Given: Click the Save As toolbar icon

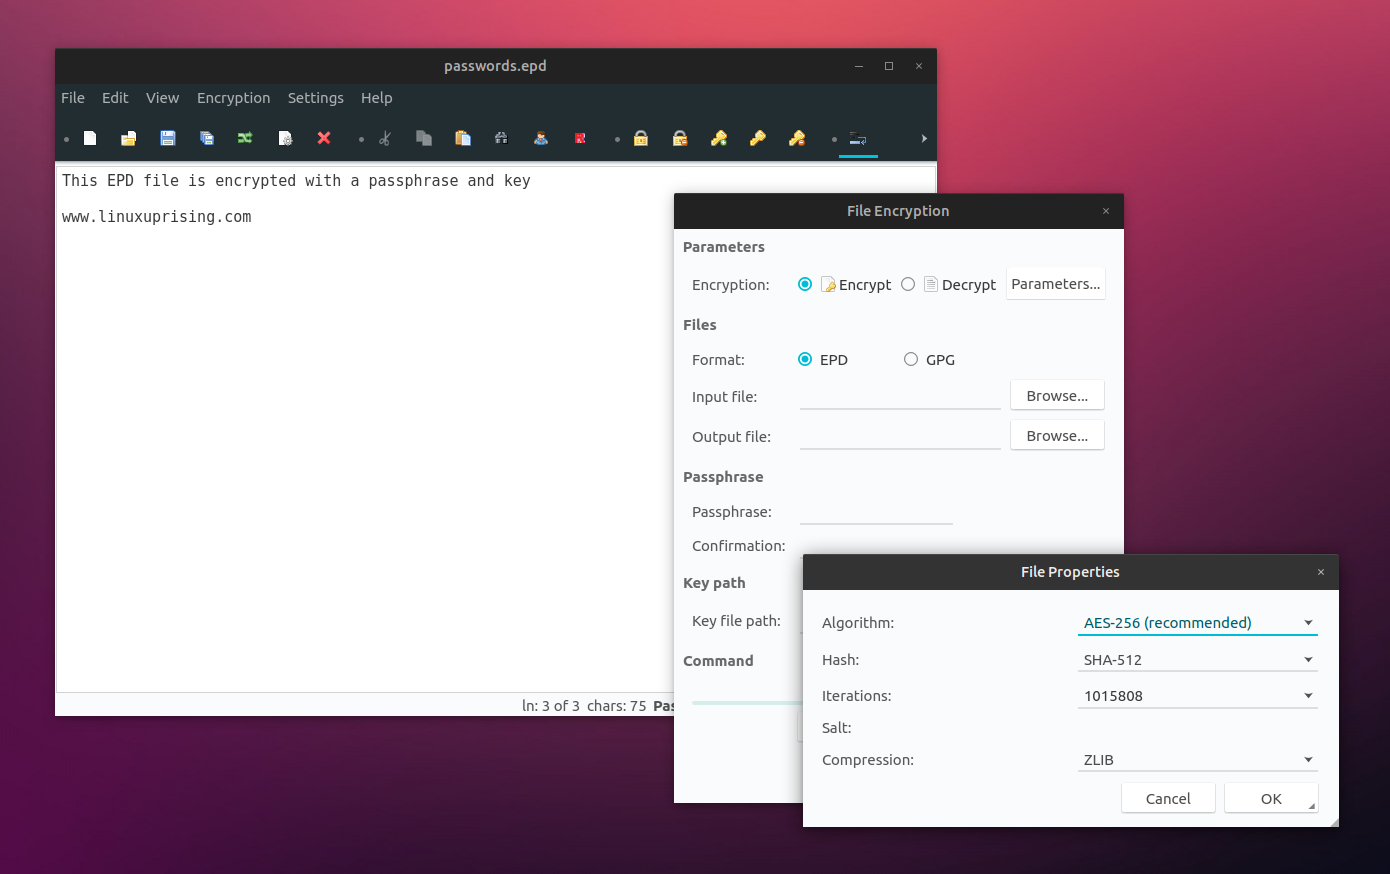Looking at the screenshot, I should coord(207,138).
